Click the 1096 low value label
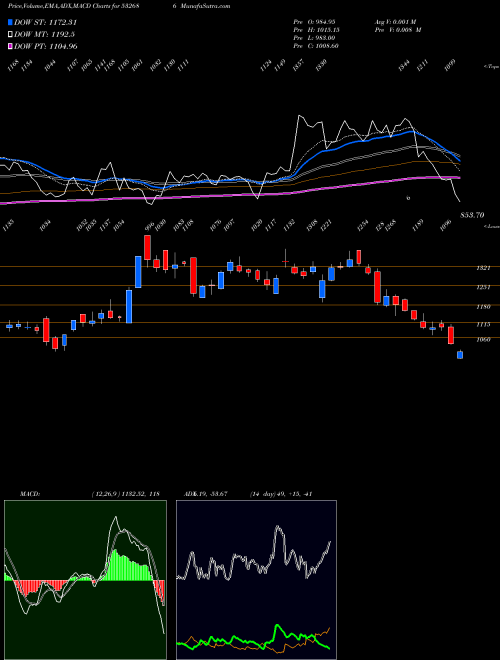500x660 pixels. (446, 225)
